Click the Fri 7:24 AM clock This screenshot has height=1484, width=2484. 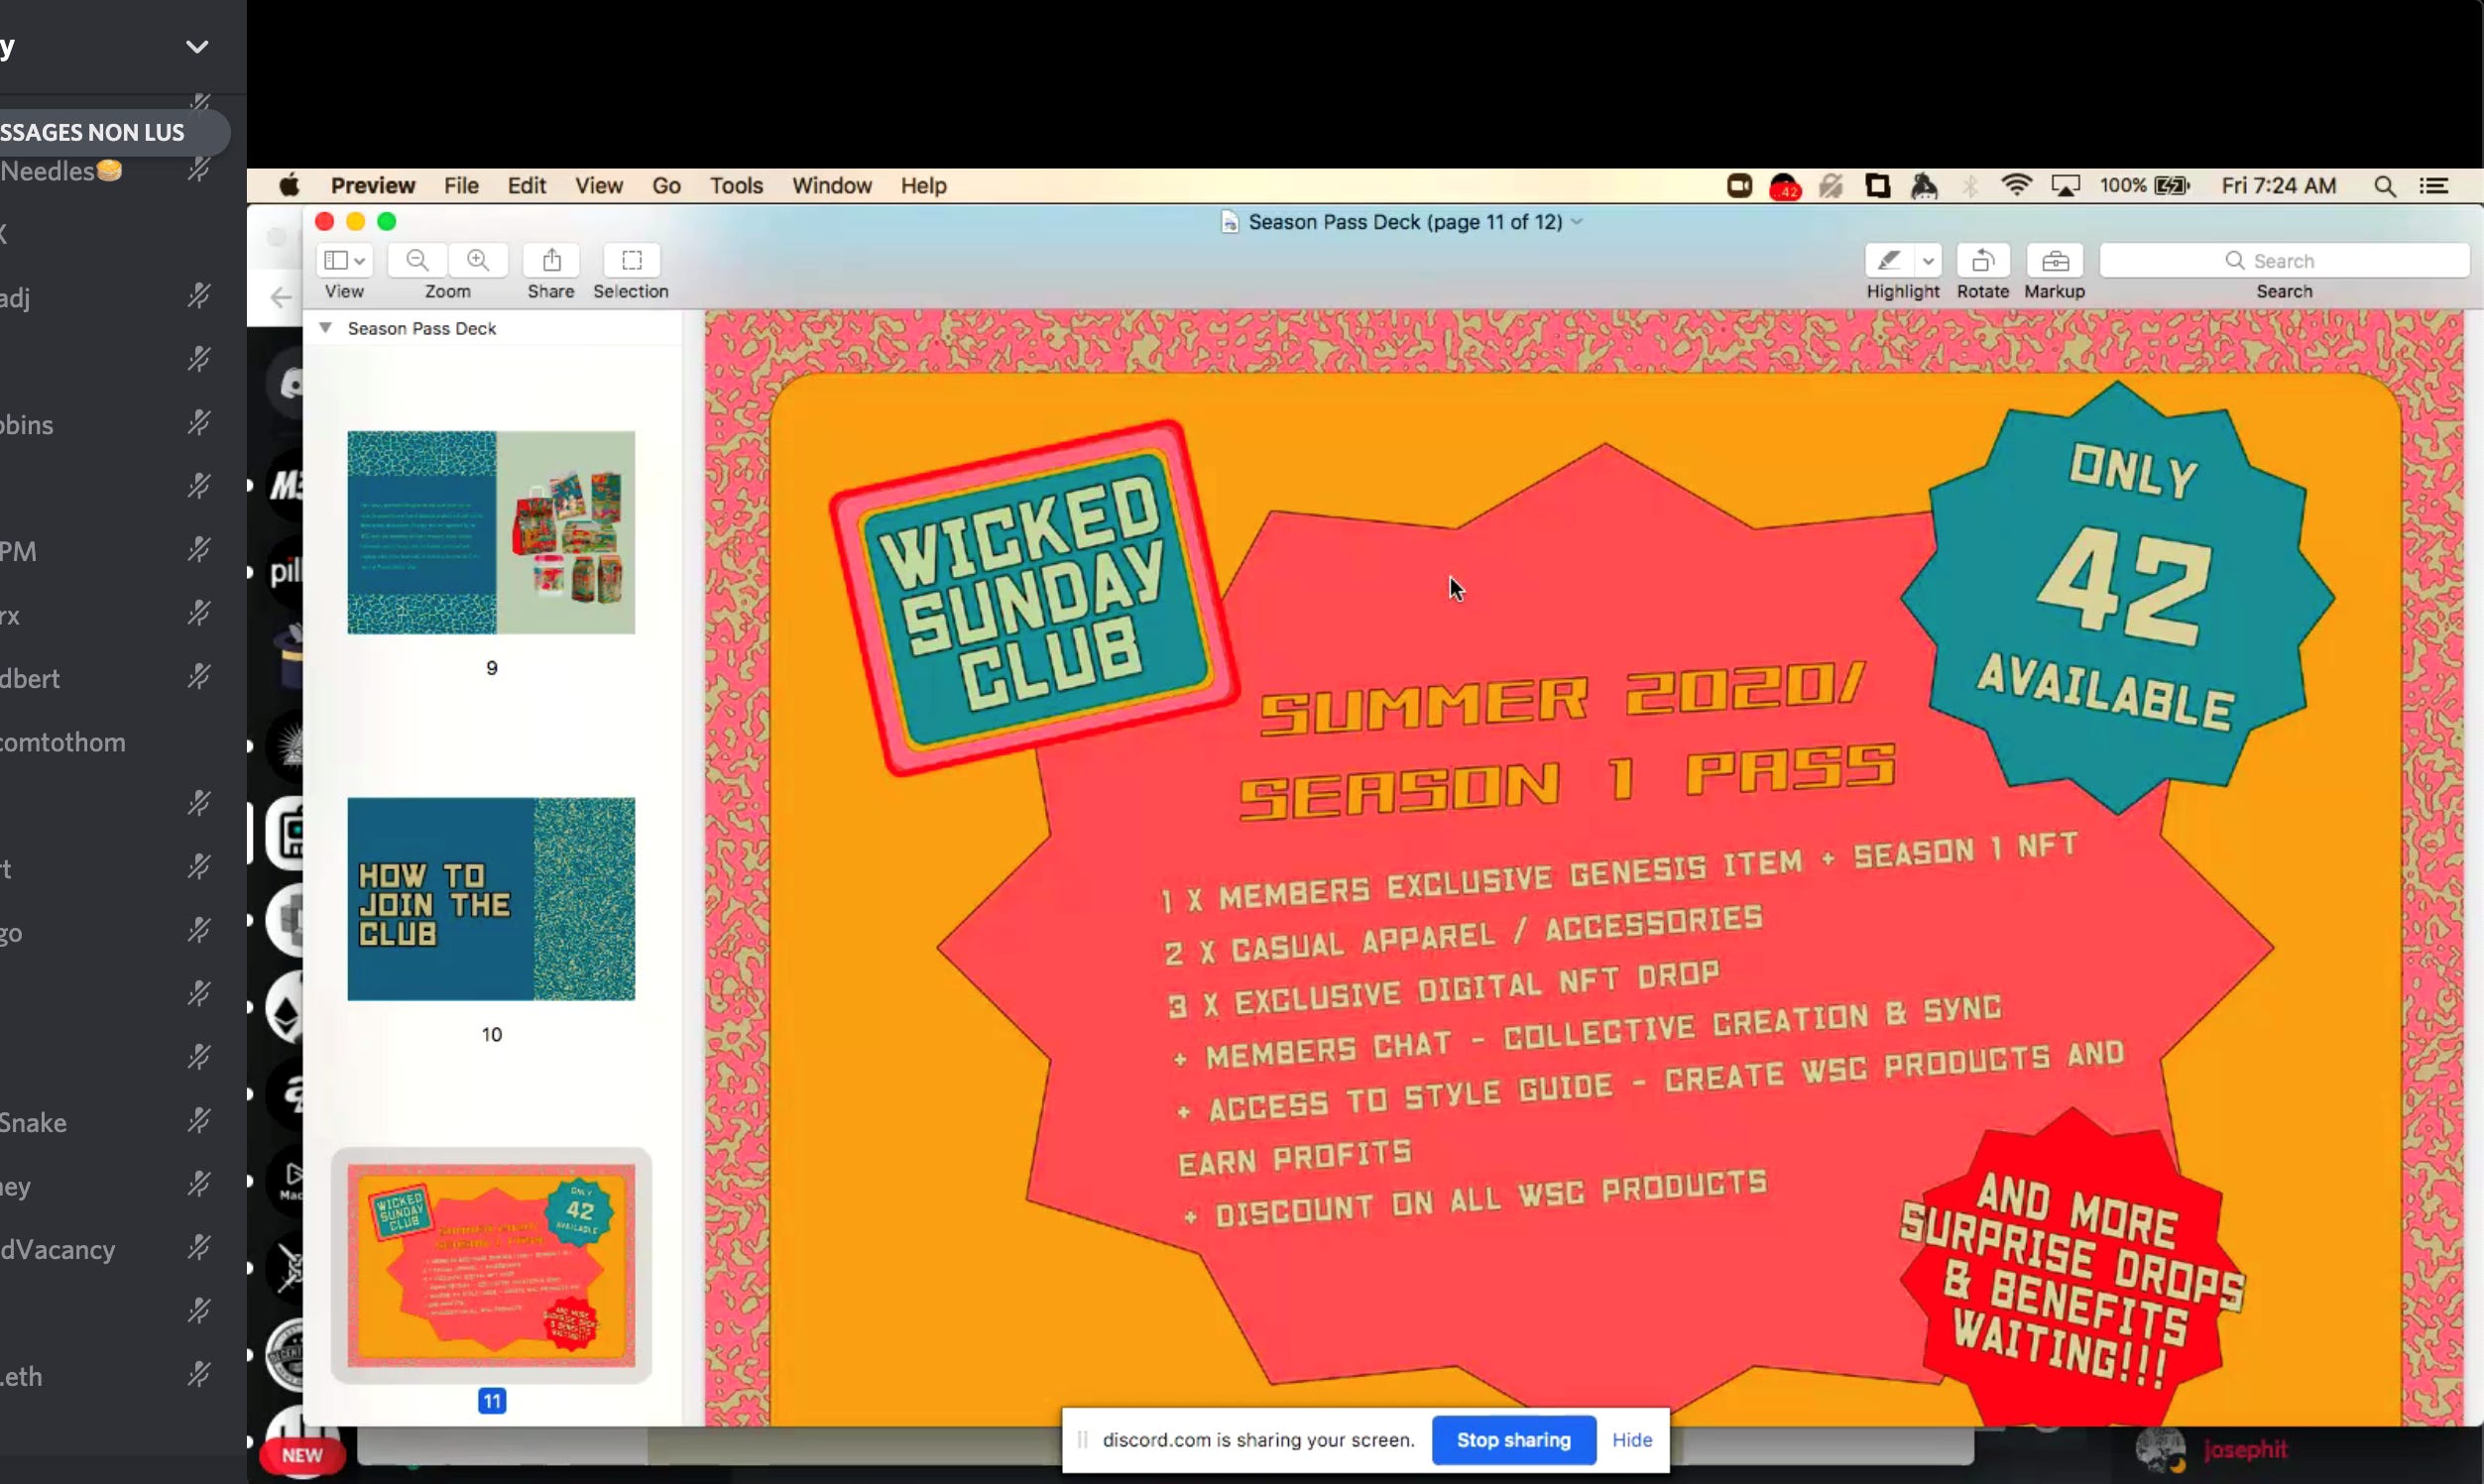click(x=2278, y=185)
